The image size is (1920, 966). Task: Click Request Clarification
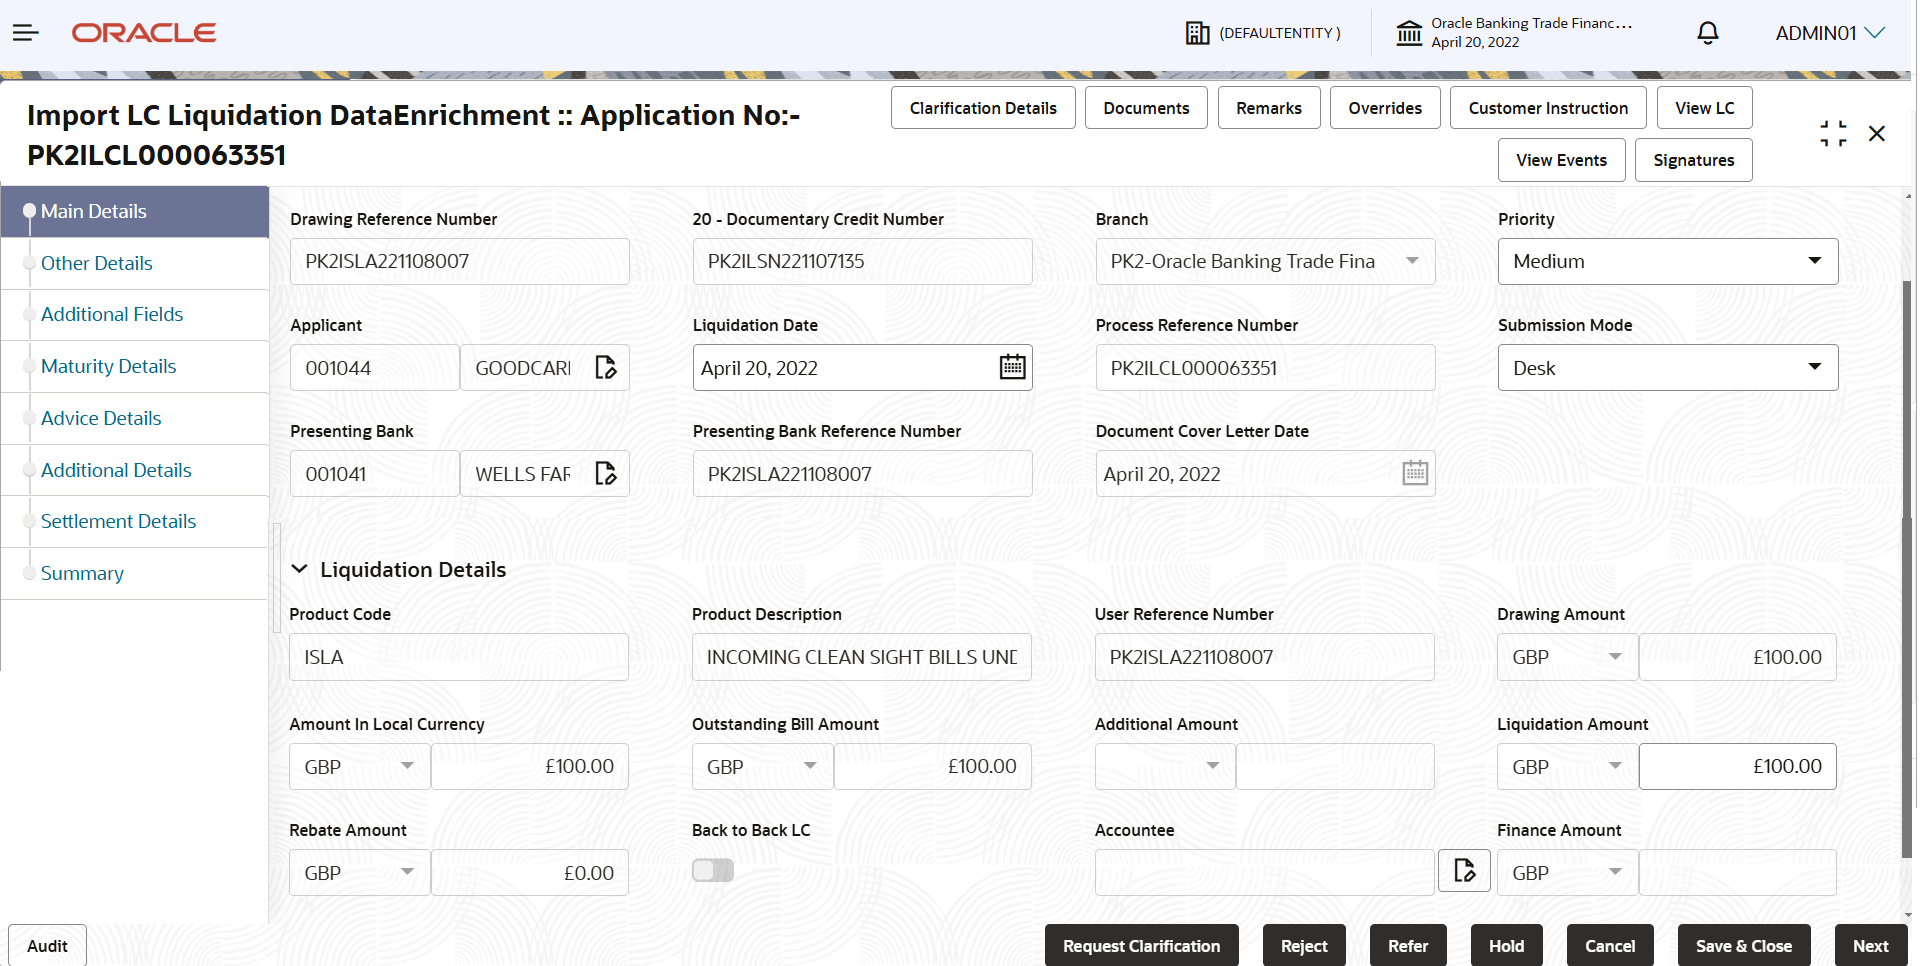1142,946
